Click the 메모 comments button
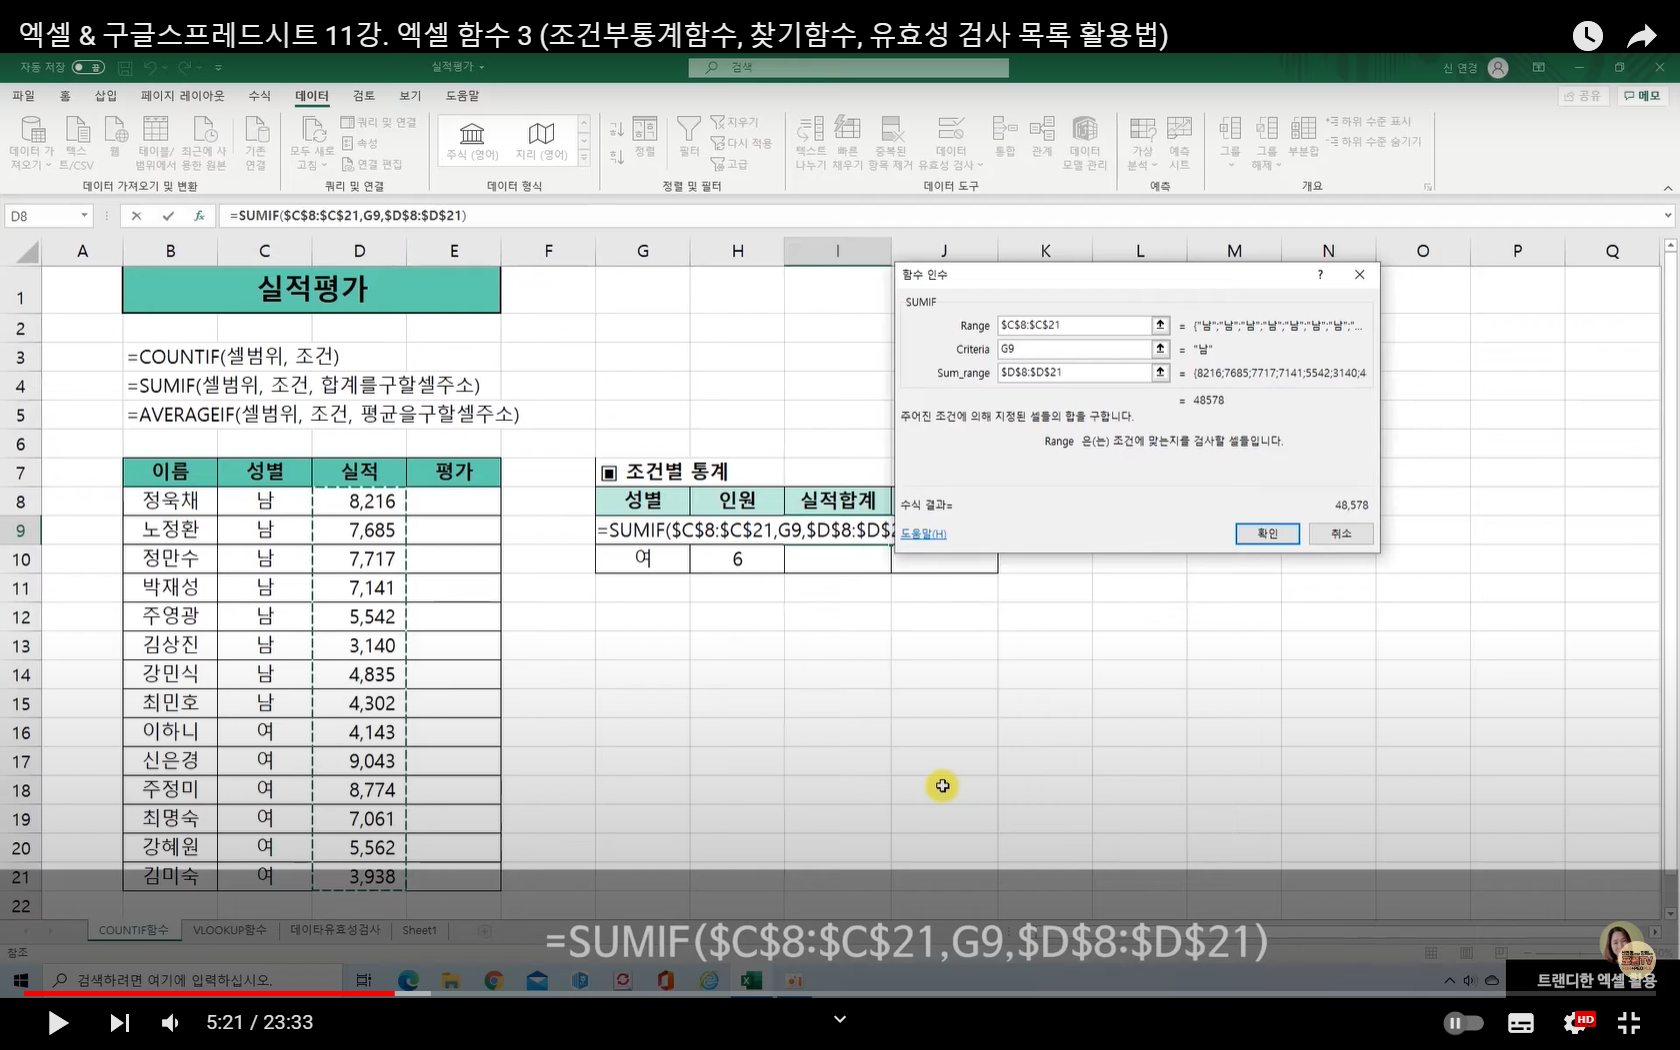The height and width of the screenshot is (1050, 1680). tap(1642, 96)
